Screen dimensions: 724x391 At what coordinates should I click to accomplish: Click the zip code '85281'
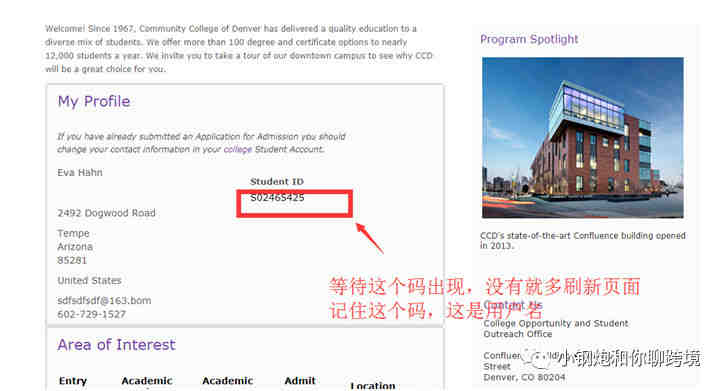[x=72, y=260]
